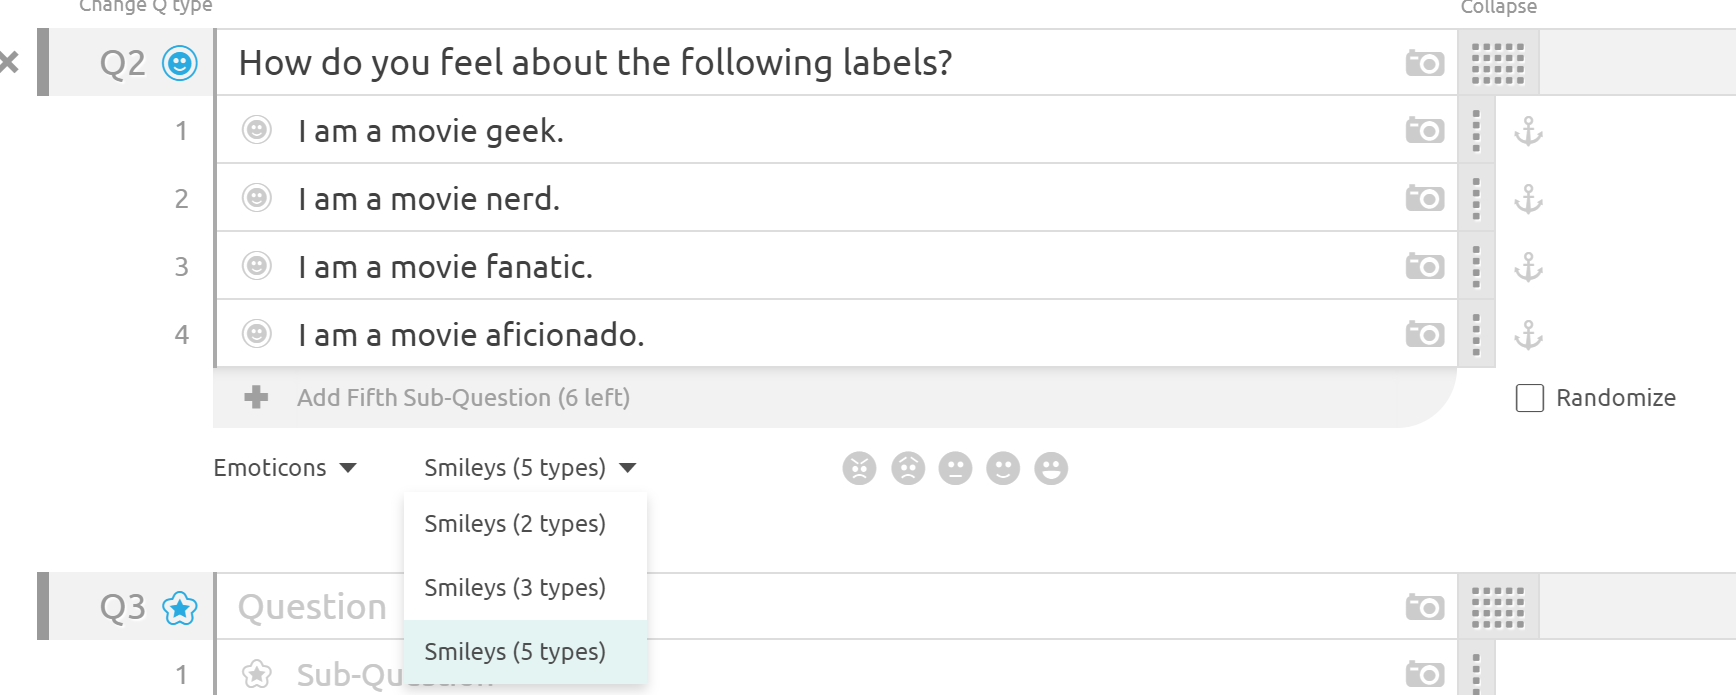Click Add Fifth Sub-Question
Screen dimensions: 1736x695
463,398
